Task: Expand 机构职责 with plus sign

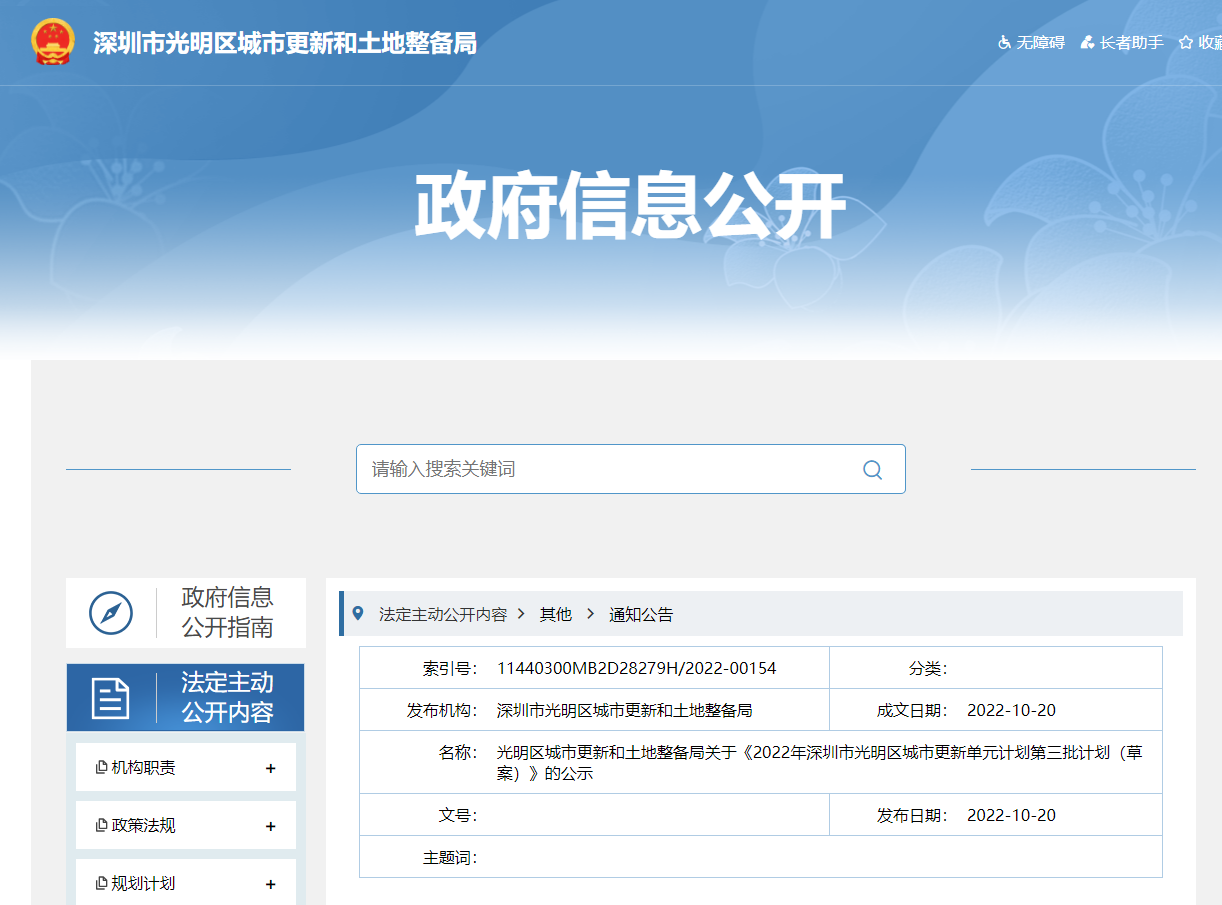Action: pos(270,768)
